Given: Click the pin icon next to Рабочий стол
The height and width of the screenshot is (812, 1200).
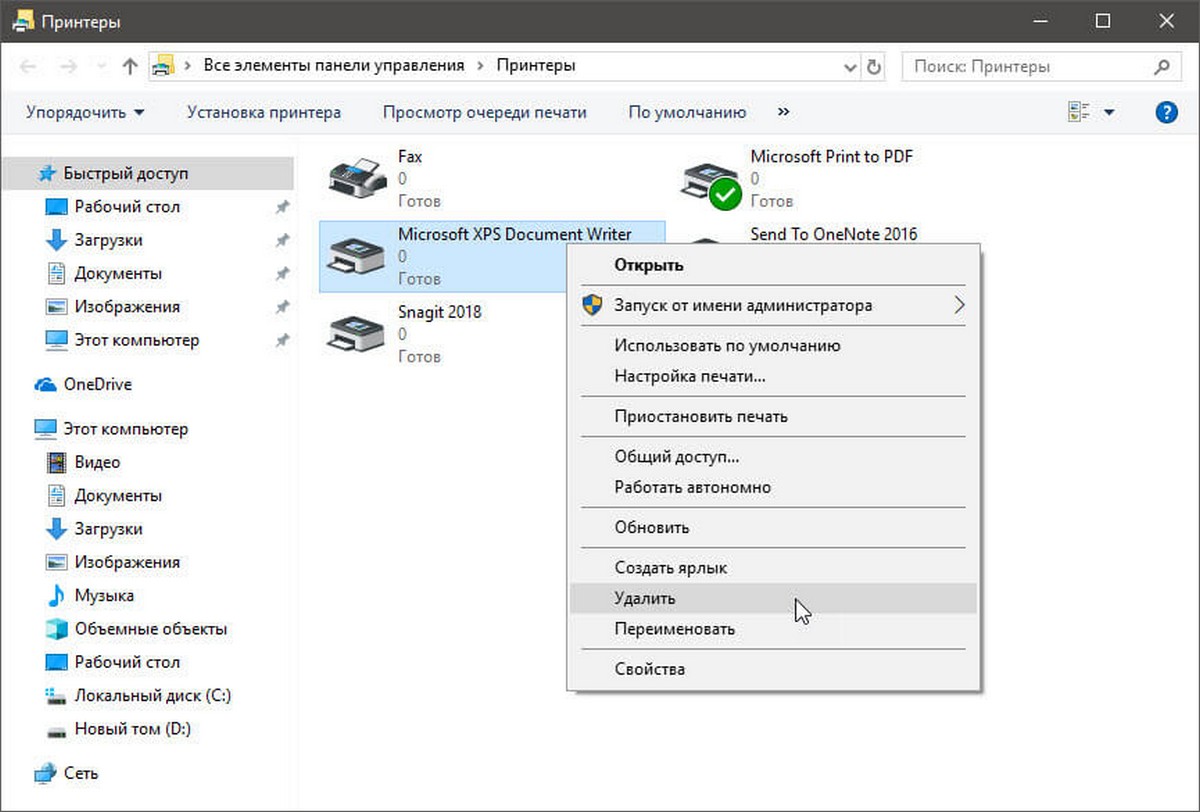Looking at the screenshot, I should click(x=282, y=207).
